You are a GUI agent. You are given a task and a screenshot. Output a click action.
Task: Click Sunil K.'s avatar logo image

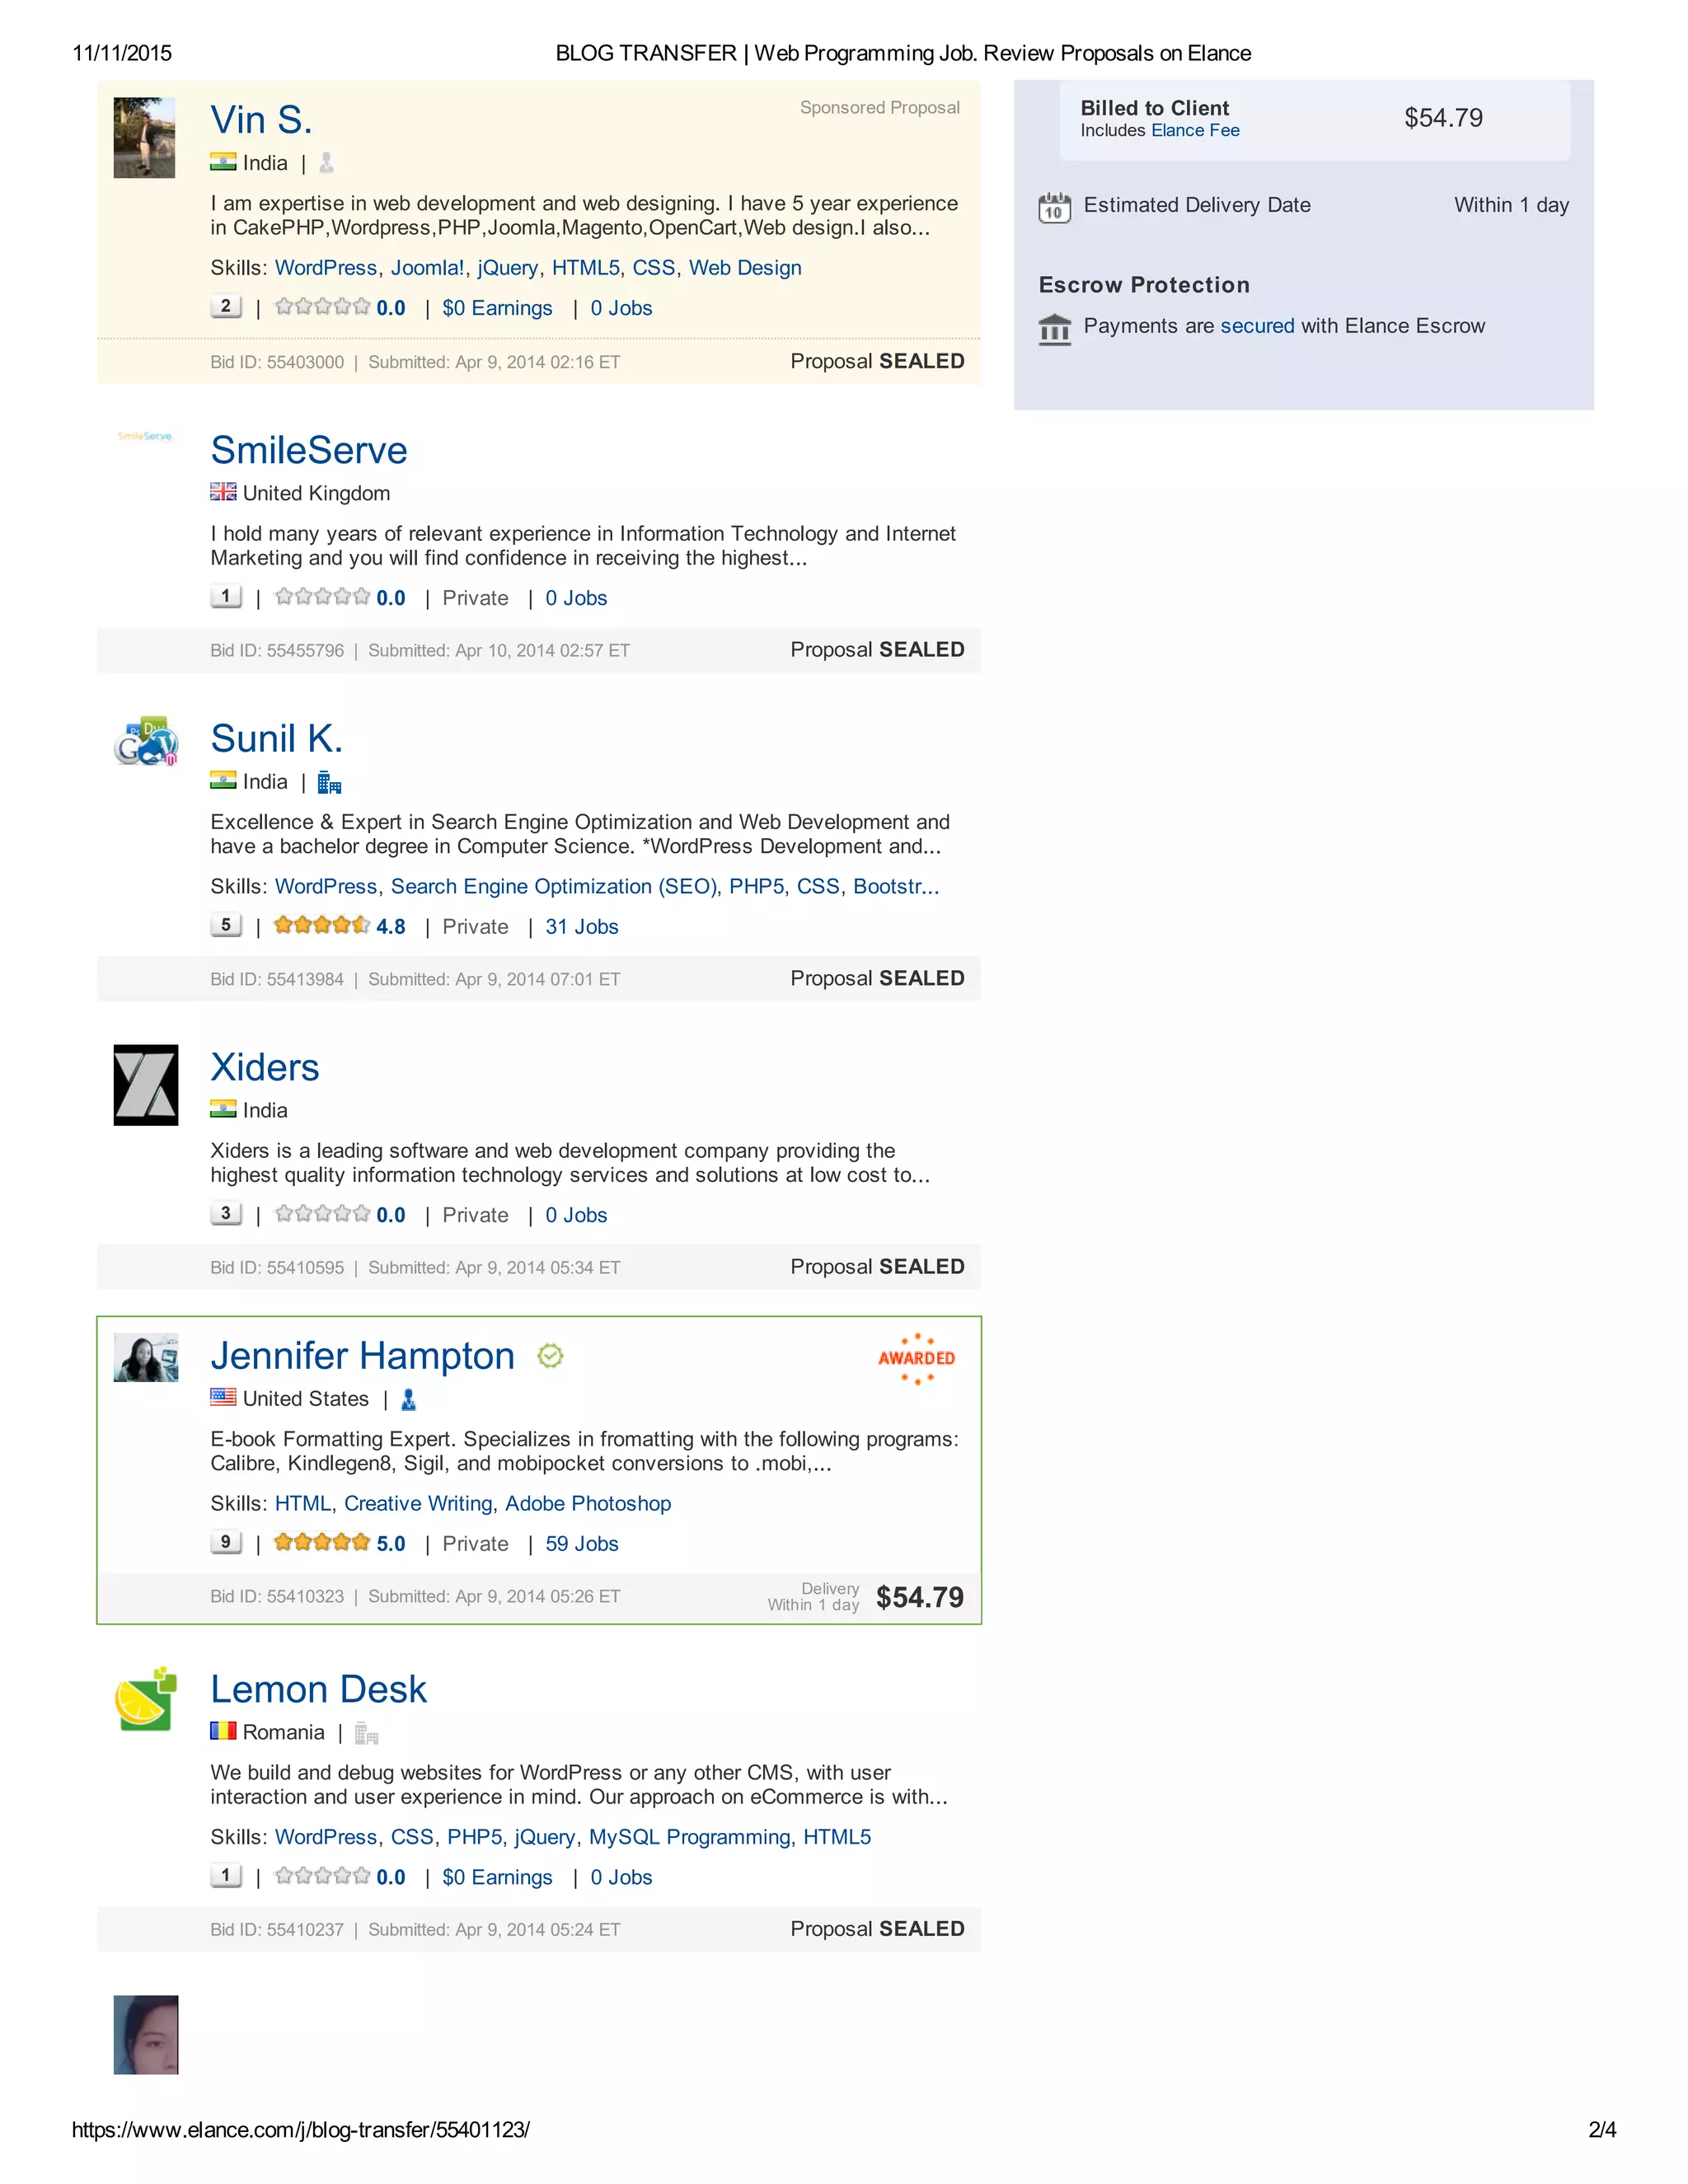(146, 742)
